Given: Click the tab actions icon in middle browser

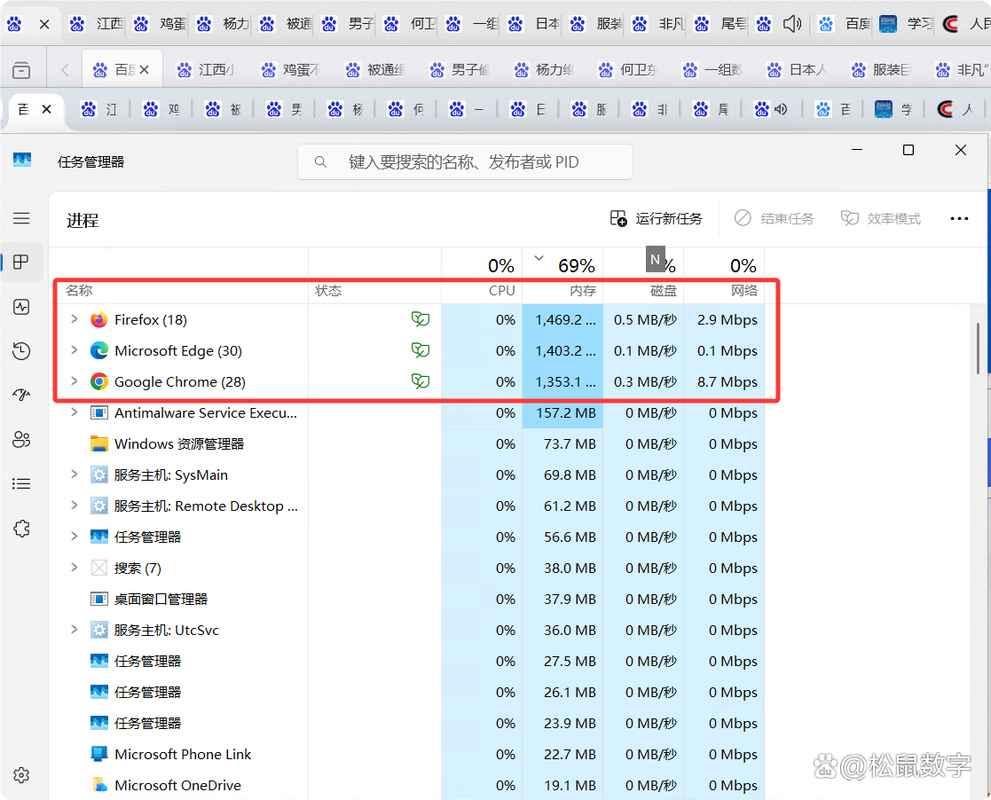Looking at the screenshot, I should tap(21, 70).
